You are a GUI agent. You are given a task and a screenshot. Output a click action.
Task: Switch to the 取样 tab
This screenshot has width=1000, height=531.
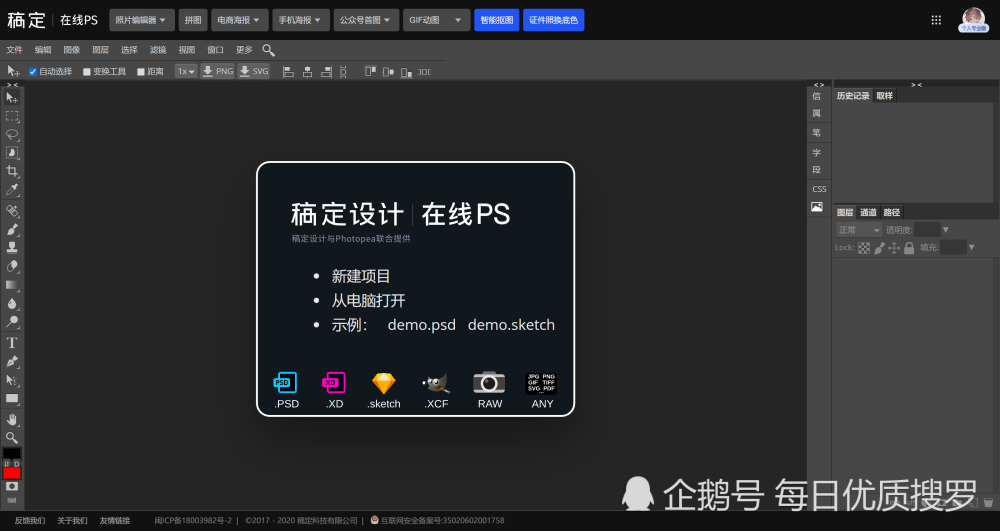(x=885, y=96)
